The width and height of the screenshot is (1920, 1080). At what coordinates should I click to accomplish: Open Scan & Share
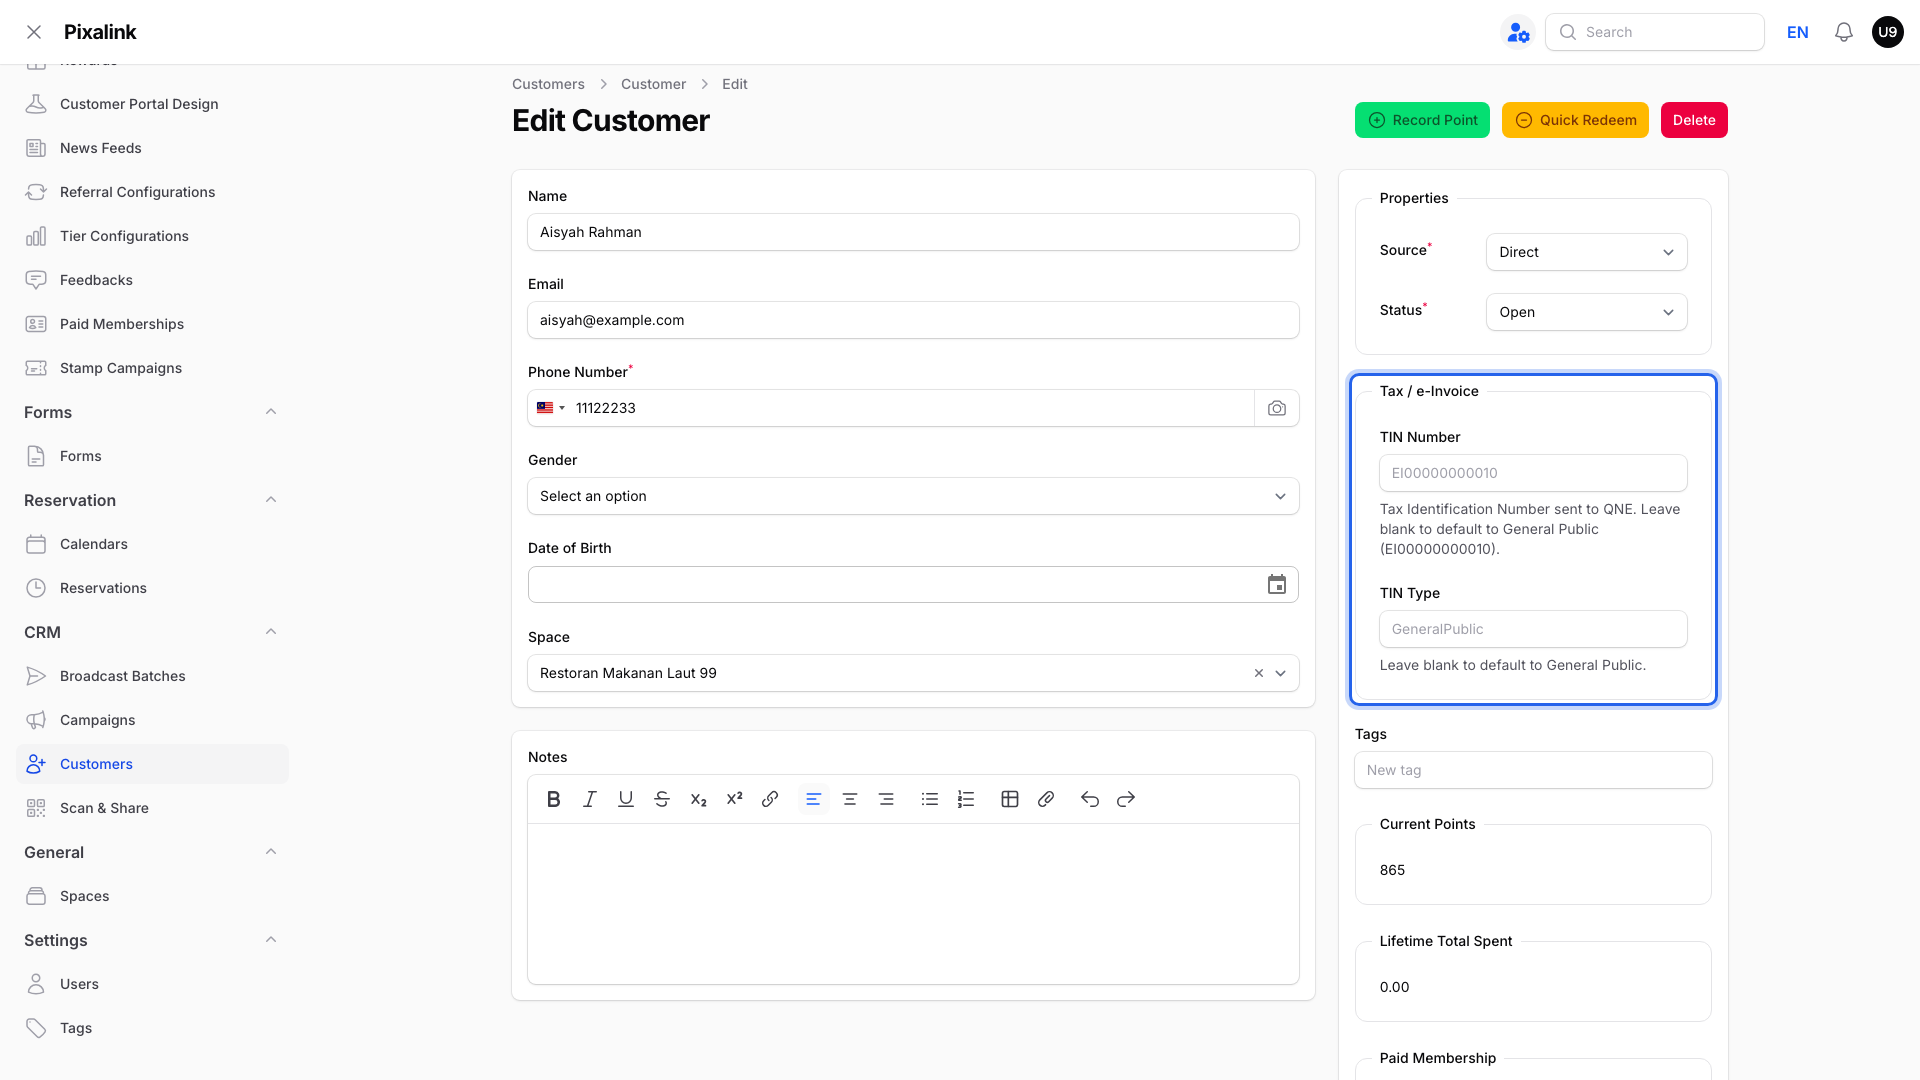(x=152, y=808)
